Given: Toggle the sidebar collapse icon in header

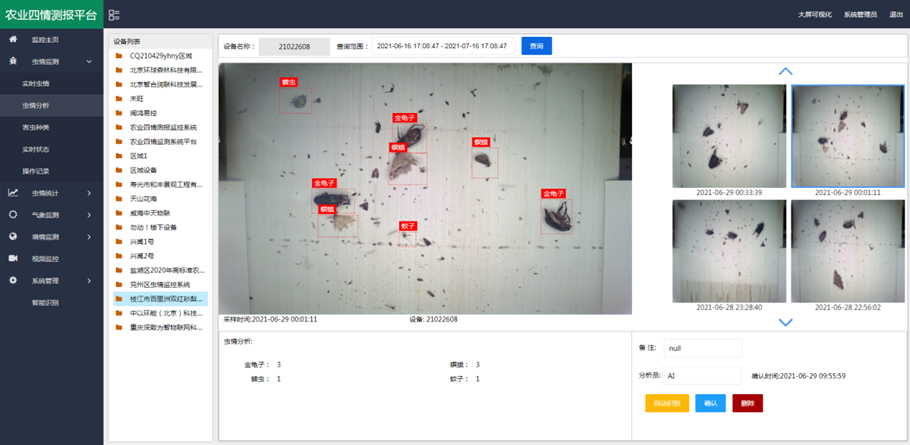Looking at the screenshot, I should pyautogui.click(x=114, y=15).
